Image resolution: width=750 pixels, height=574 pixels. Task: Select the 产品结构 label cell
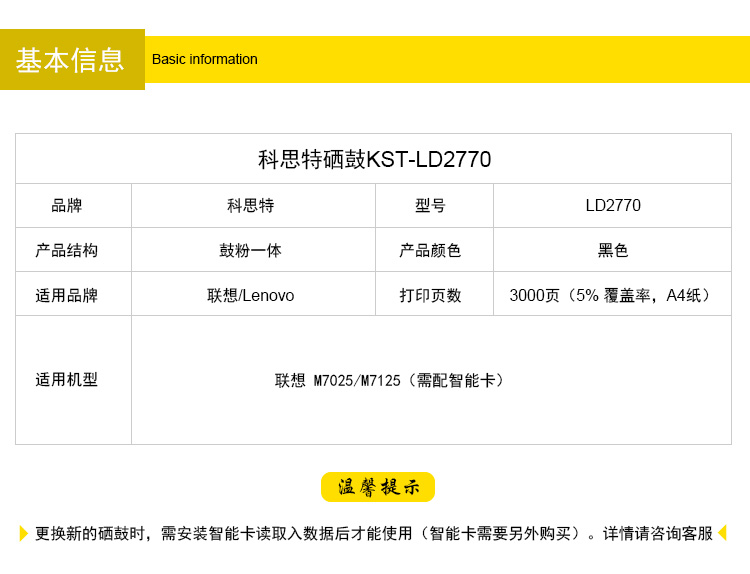(x=67, y=250)
